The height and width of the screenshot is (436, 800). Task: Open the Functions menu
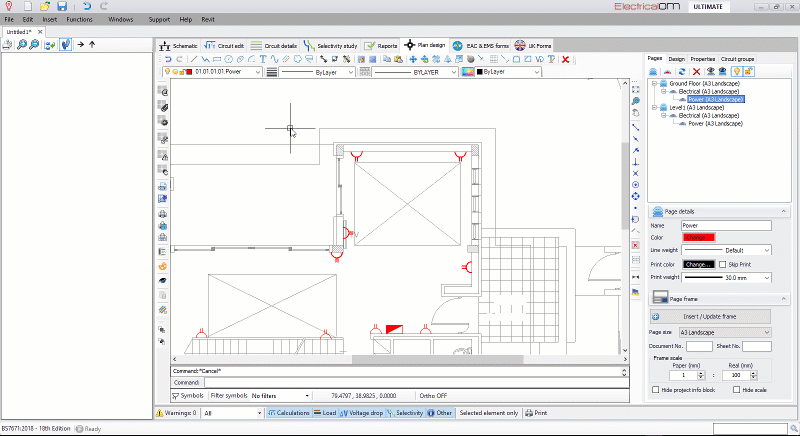tap(80, 19)
